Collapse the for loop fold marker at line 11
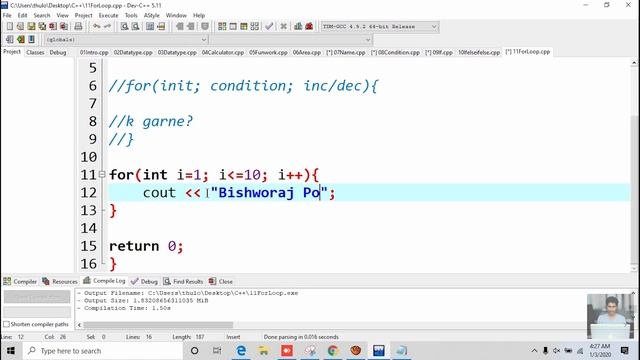Image resolution: width=640 pixels, height=360 pixels. tap(102, 175)
